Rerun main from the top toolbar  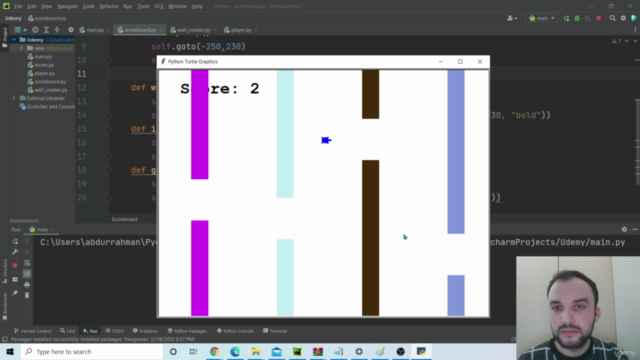(566, 18)
